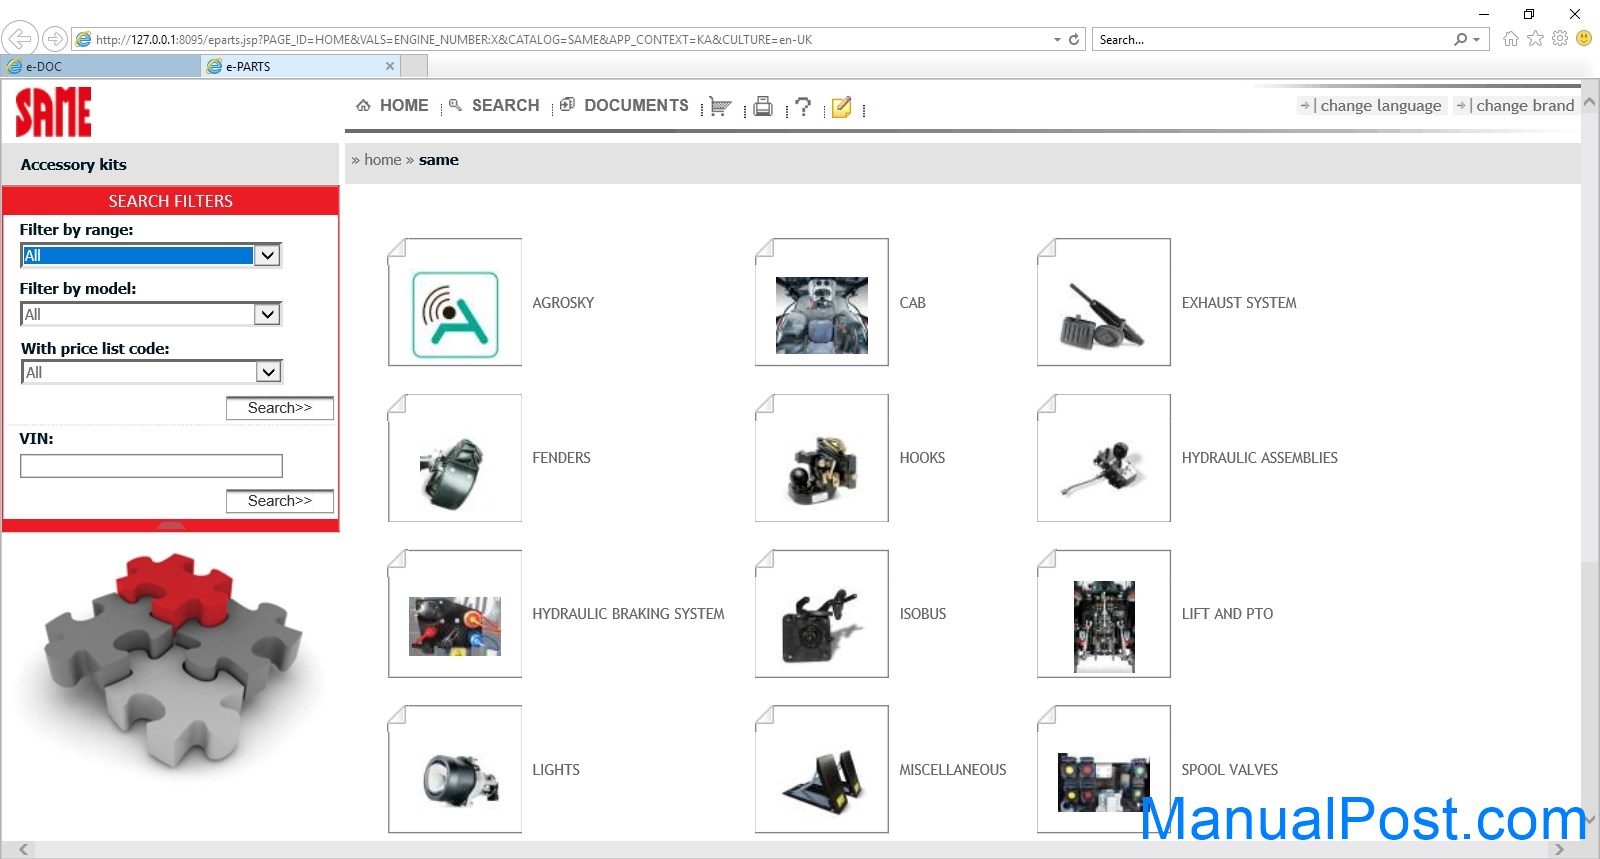
Task: Click the magnifier in browser search box
Action: click(1461, 39)
